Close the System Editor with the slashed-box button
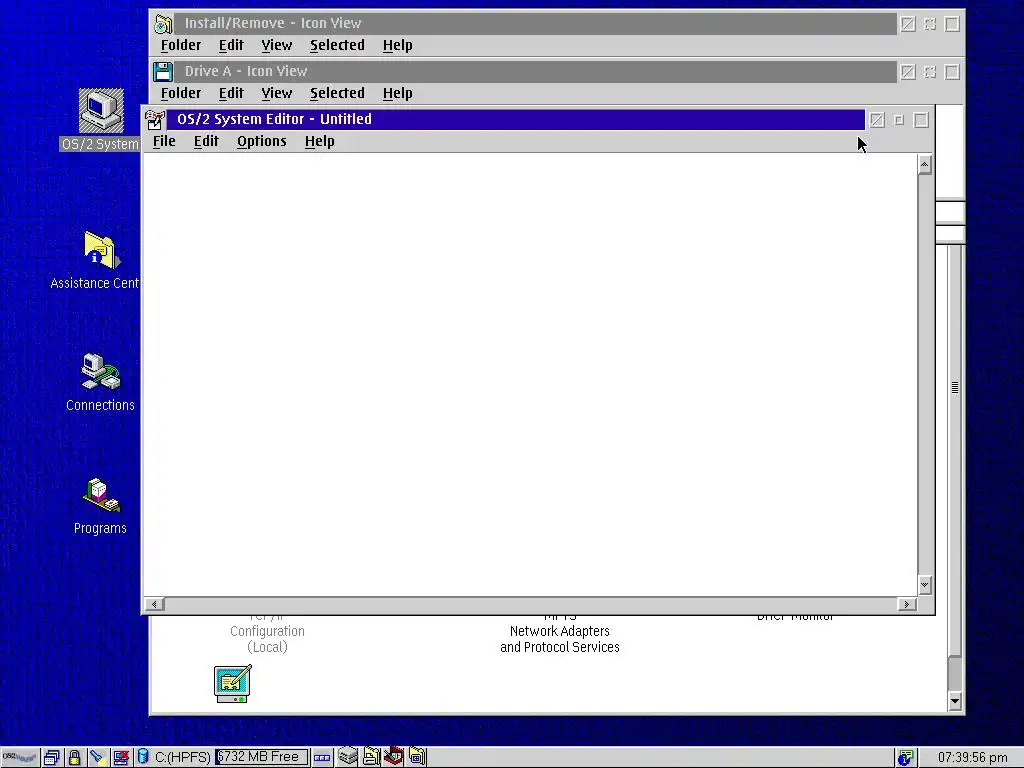1024x768 pixels. tap(877, 120)
